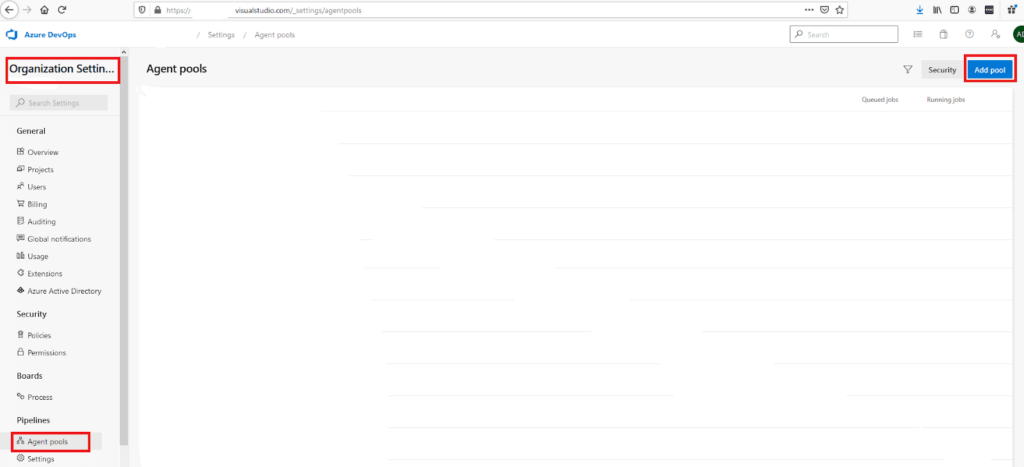Click the Queued jobs column header
The height and width of the screenshot is (467, 1024).
pyautogui.click(x=880, y=100)
